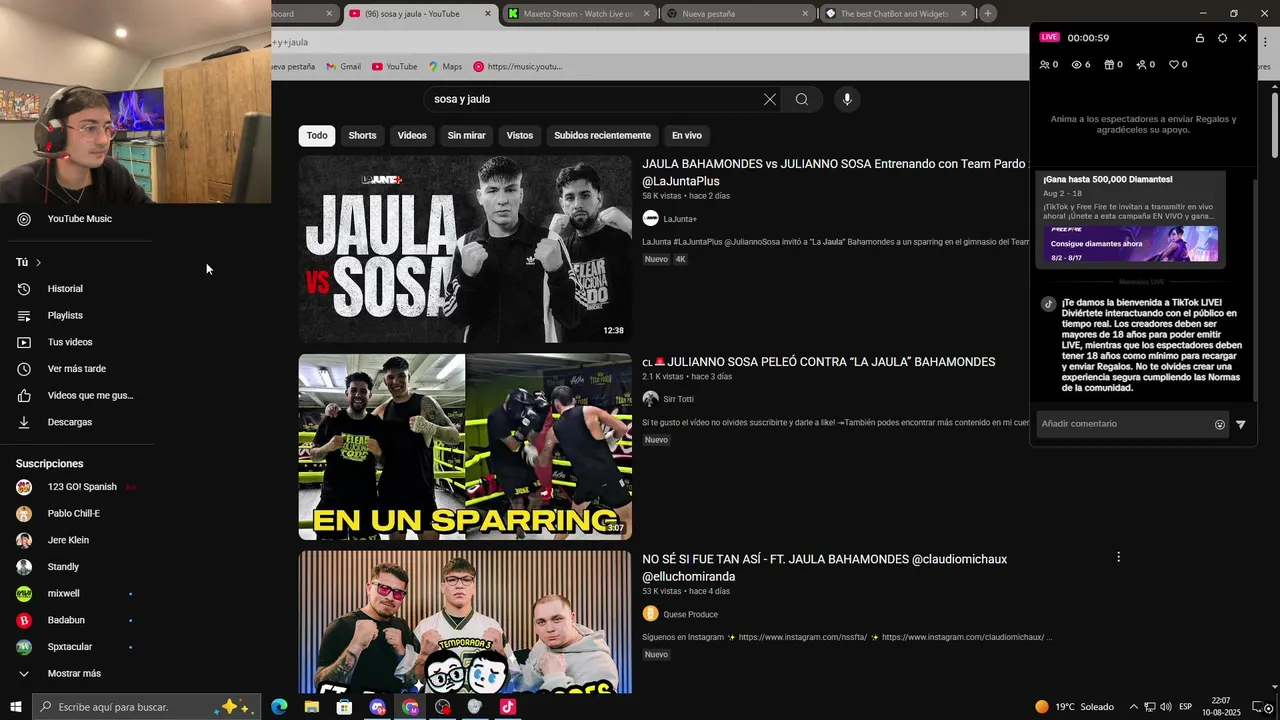1280x720 pixels.
Task: Close the sosa y jaula YouTube tab
Action: point(488,14)
